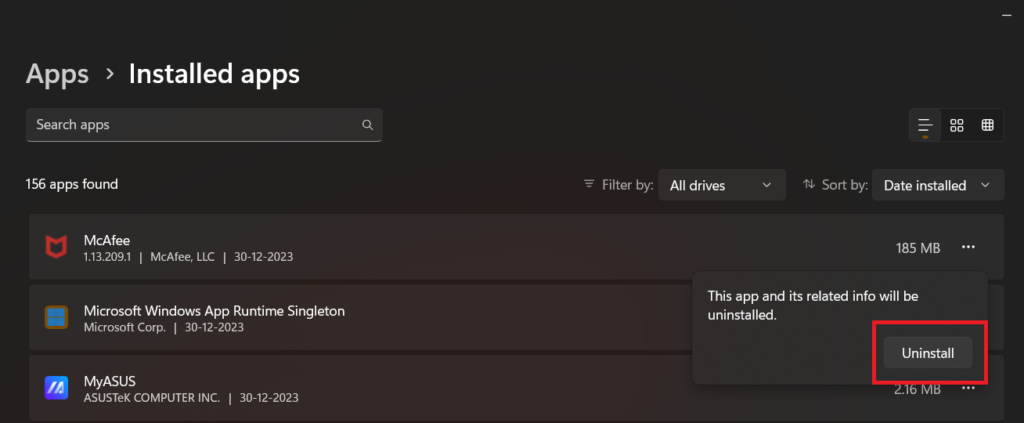
Task: Open the three-dot menu for MyASUS
Action: click(x=967, y=388)
